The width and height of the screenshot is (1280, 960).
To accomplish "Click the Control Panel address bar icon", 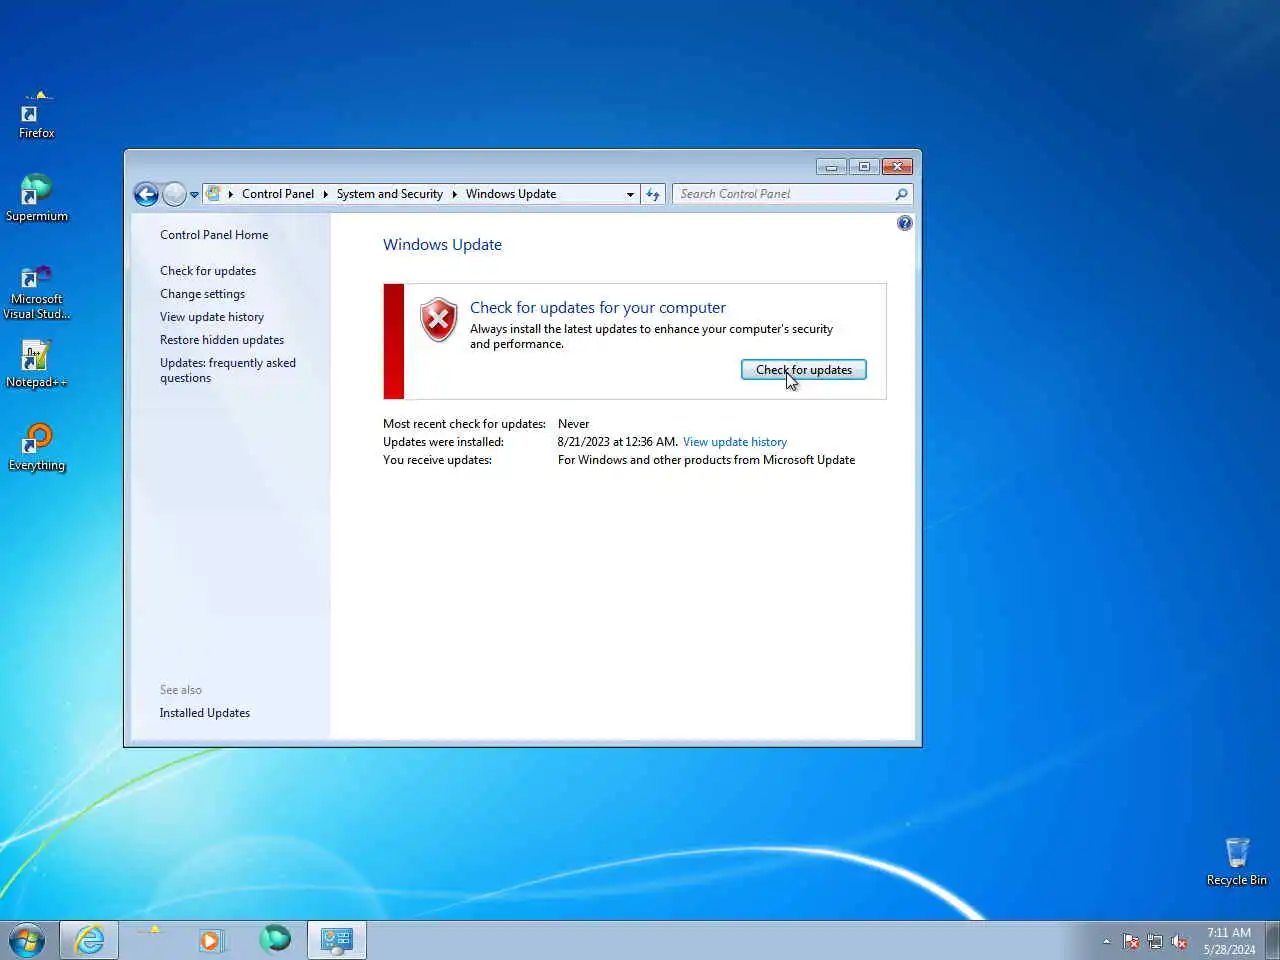I will click(213, 194).
